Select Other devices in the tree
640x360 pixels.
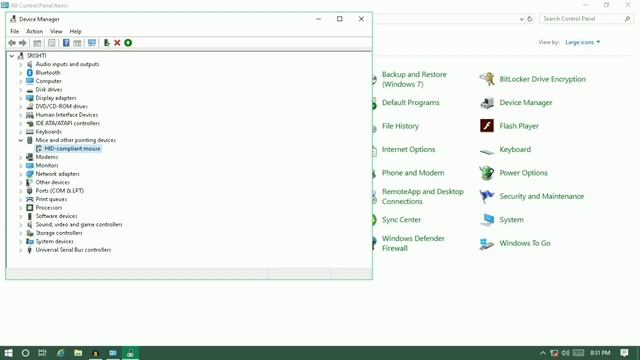tap(52, 182)
